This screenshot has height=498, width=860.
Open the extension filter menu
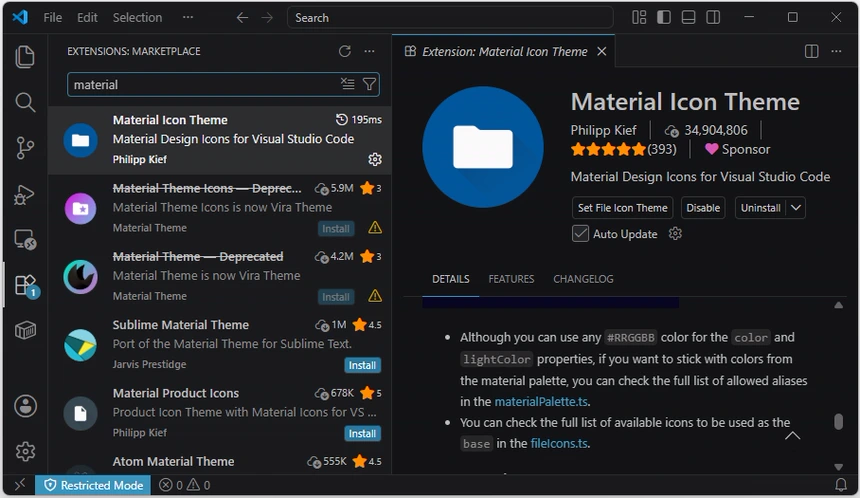(x=369, y=84)
